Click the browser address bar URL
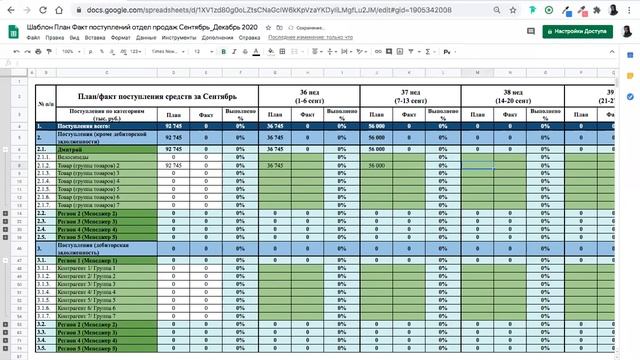Viewport: 640px width, 360px height. point(269,10)
